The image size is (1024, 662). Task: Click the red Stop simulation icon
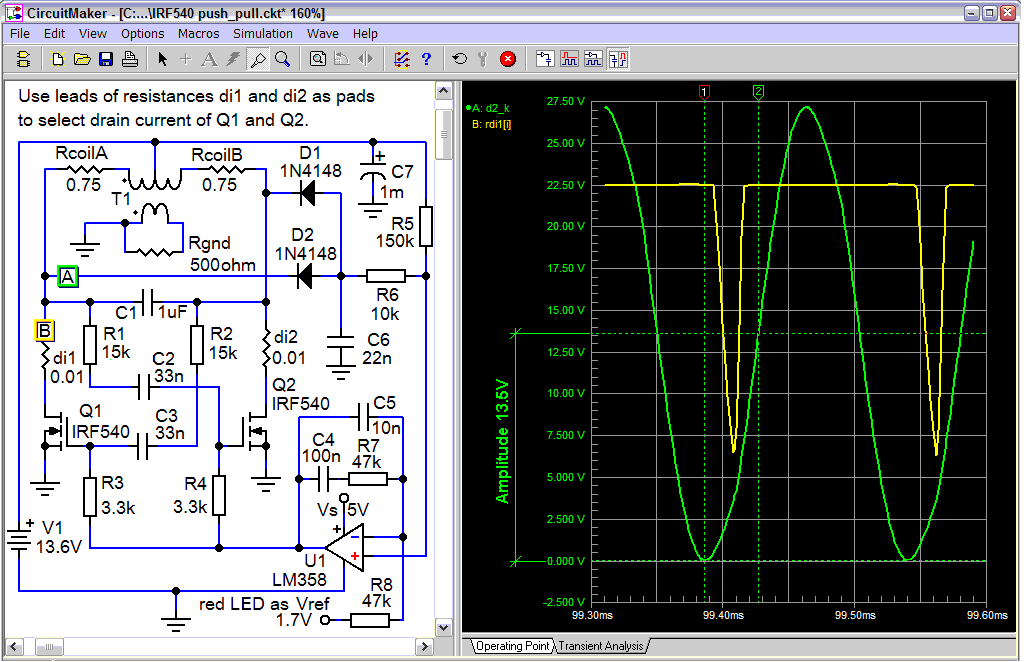[508, 59]
